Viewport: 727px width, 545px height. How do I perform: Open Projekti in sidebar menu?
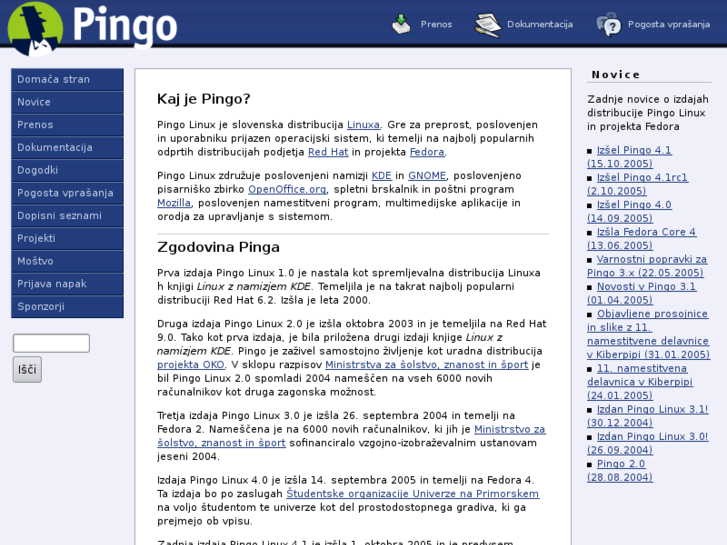[x=67, y=238]
